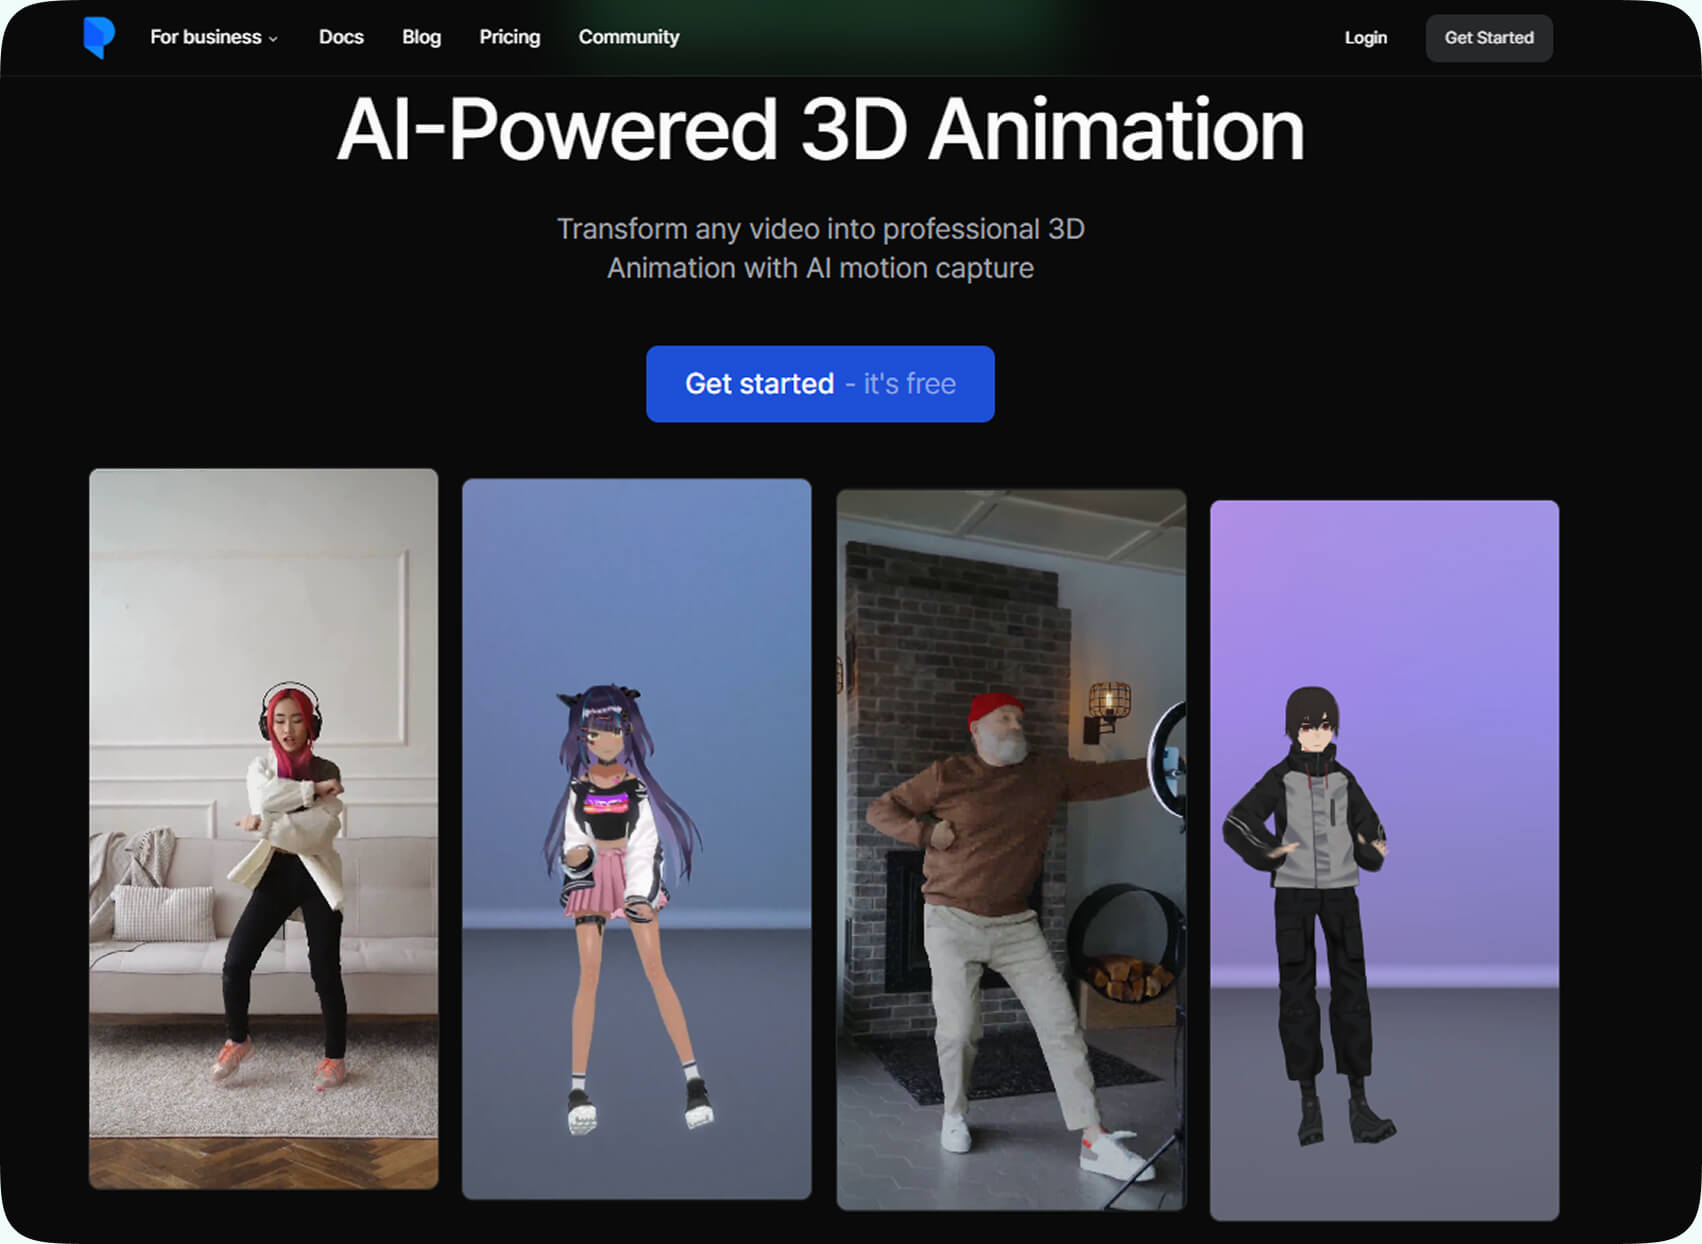Expand the chevron next to For business
This screenshot has height=1244, width=1702.
coord(275,39)
